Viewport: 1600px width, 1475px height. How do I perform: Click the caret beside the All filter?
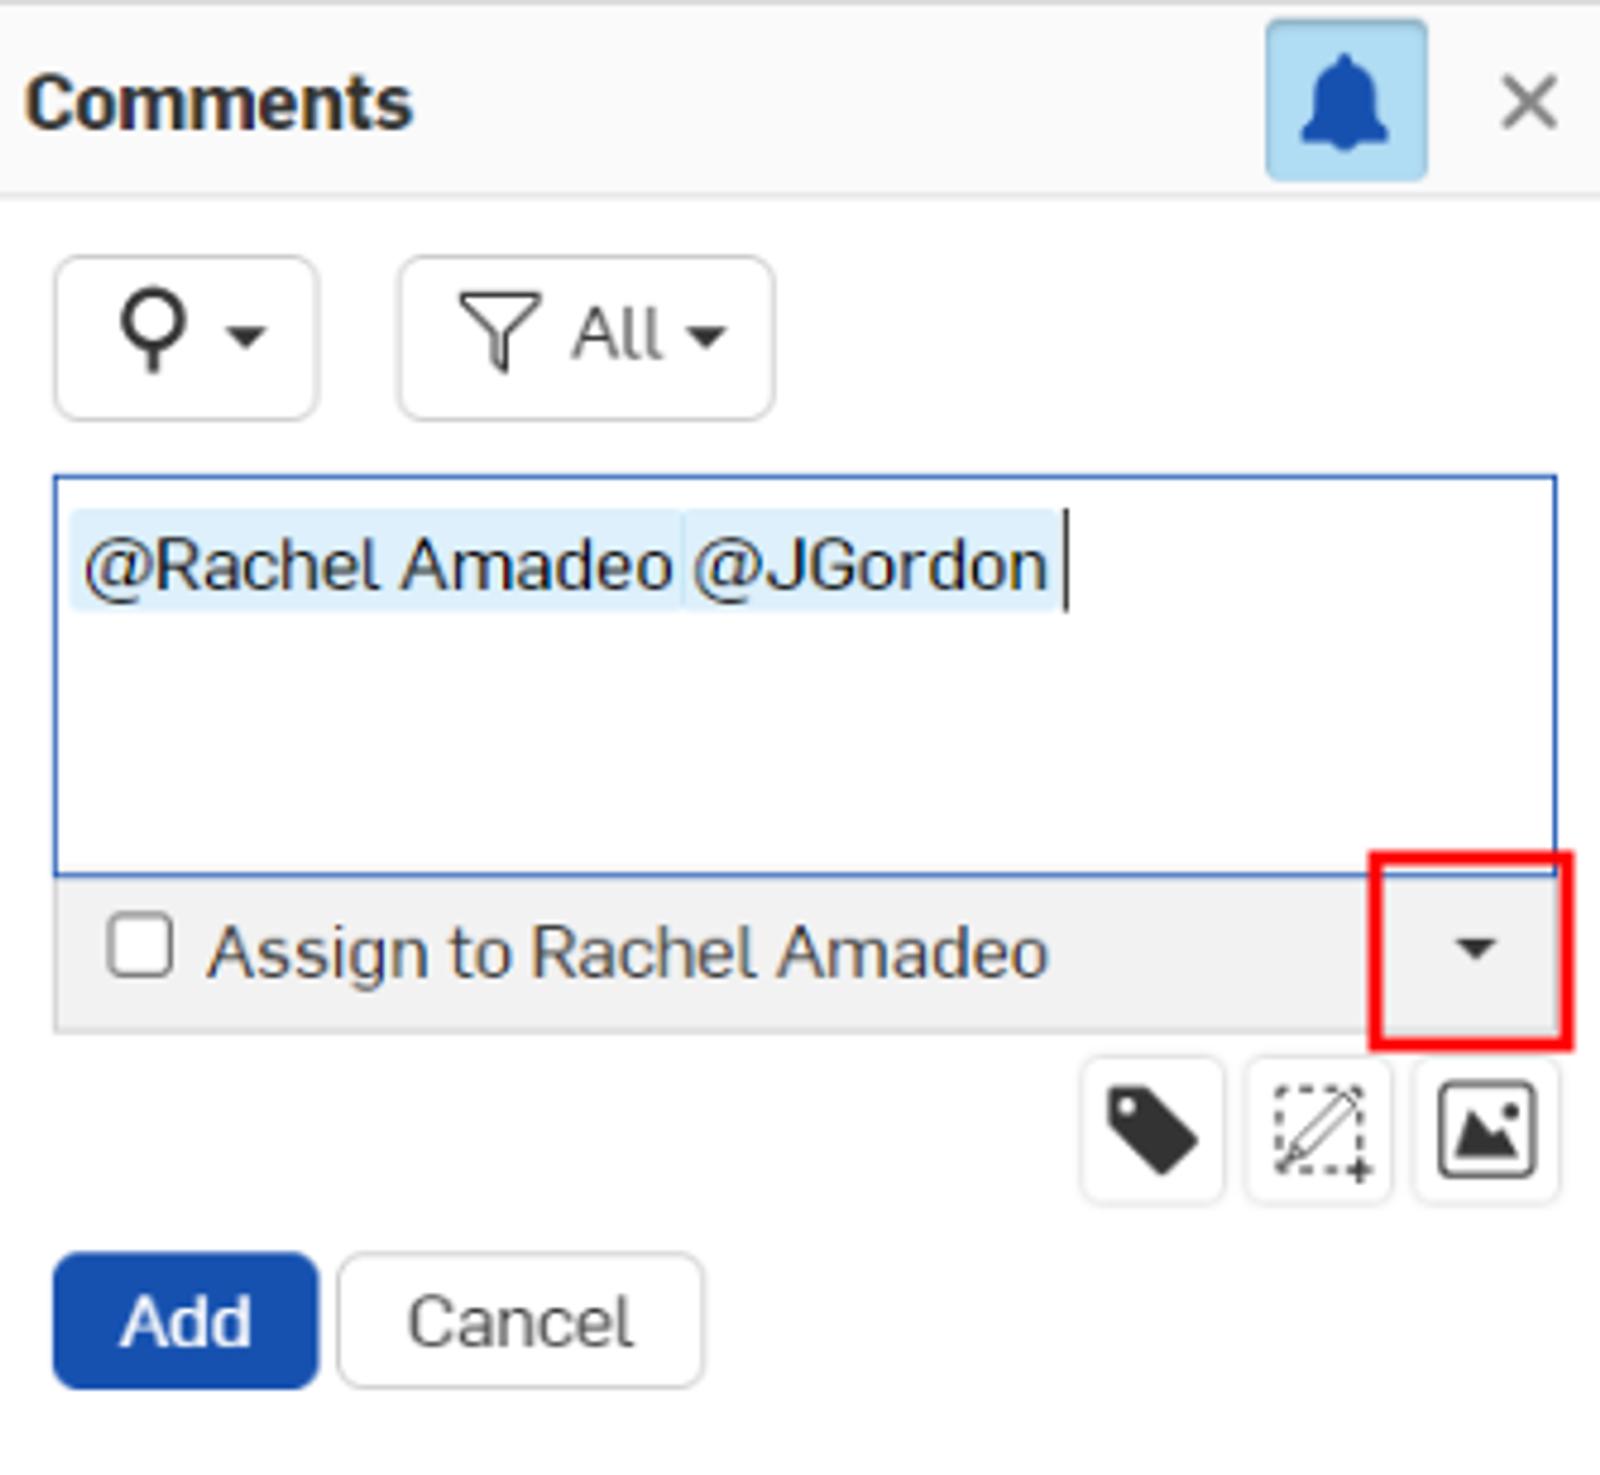tap(706, 335)
